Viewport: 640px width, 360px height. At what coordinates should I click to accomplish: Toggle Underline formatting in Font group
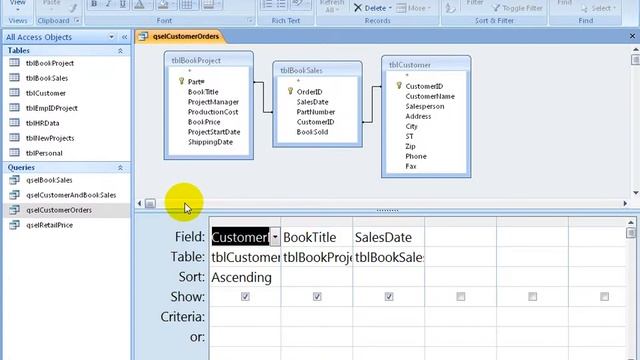(122, 4)
